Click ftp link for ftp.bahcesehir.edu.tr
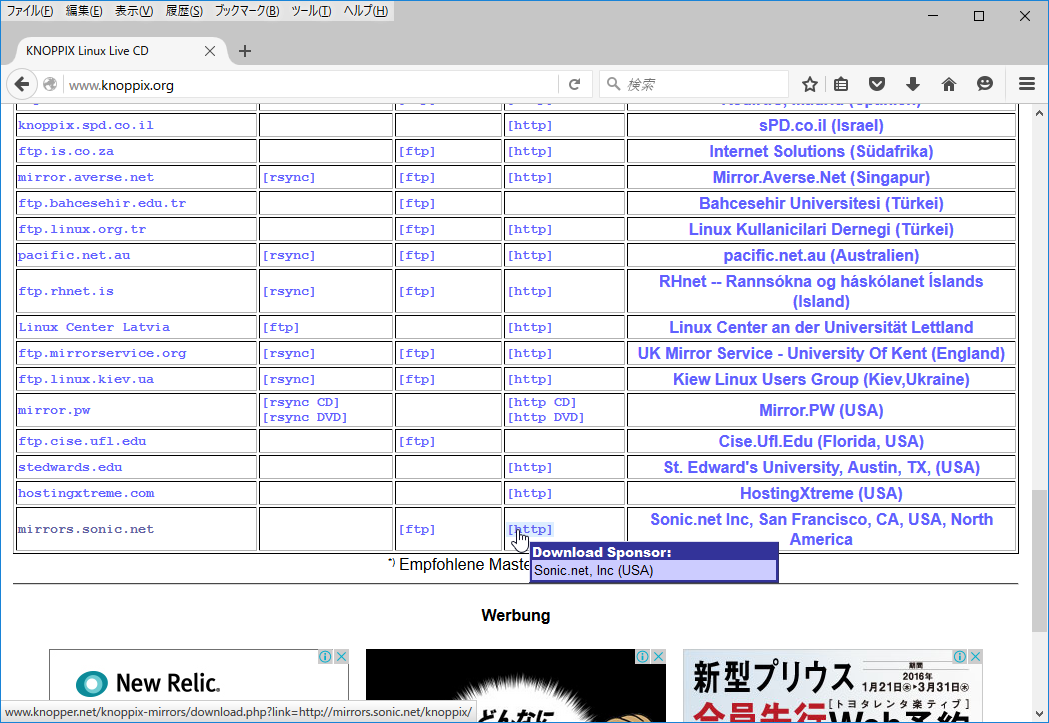1049x723 pixels. click(x=416, y=203)
